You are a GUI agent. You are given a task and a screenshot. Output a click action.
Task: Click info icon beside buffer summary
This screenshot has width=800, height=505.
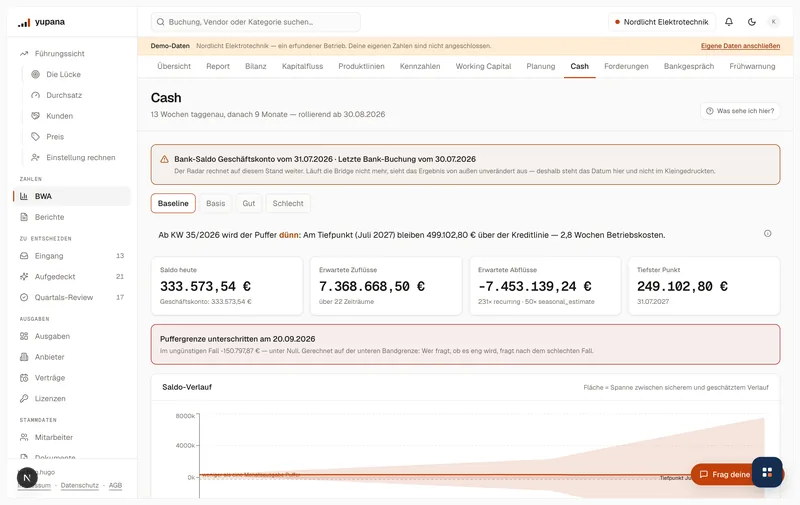(767, 234)
